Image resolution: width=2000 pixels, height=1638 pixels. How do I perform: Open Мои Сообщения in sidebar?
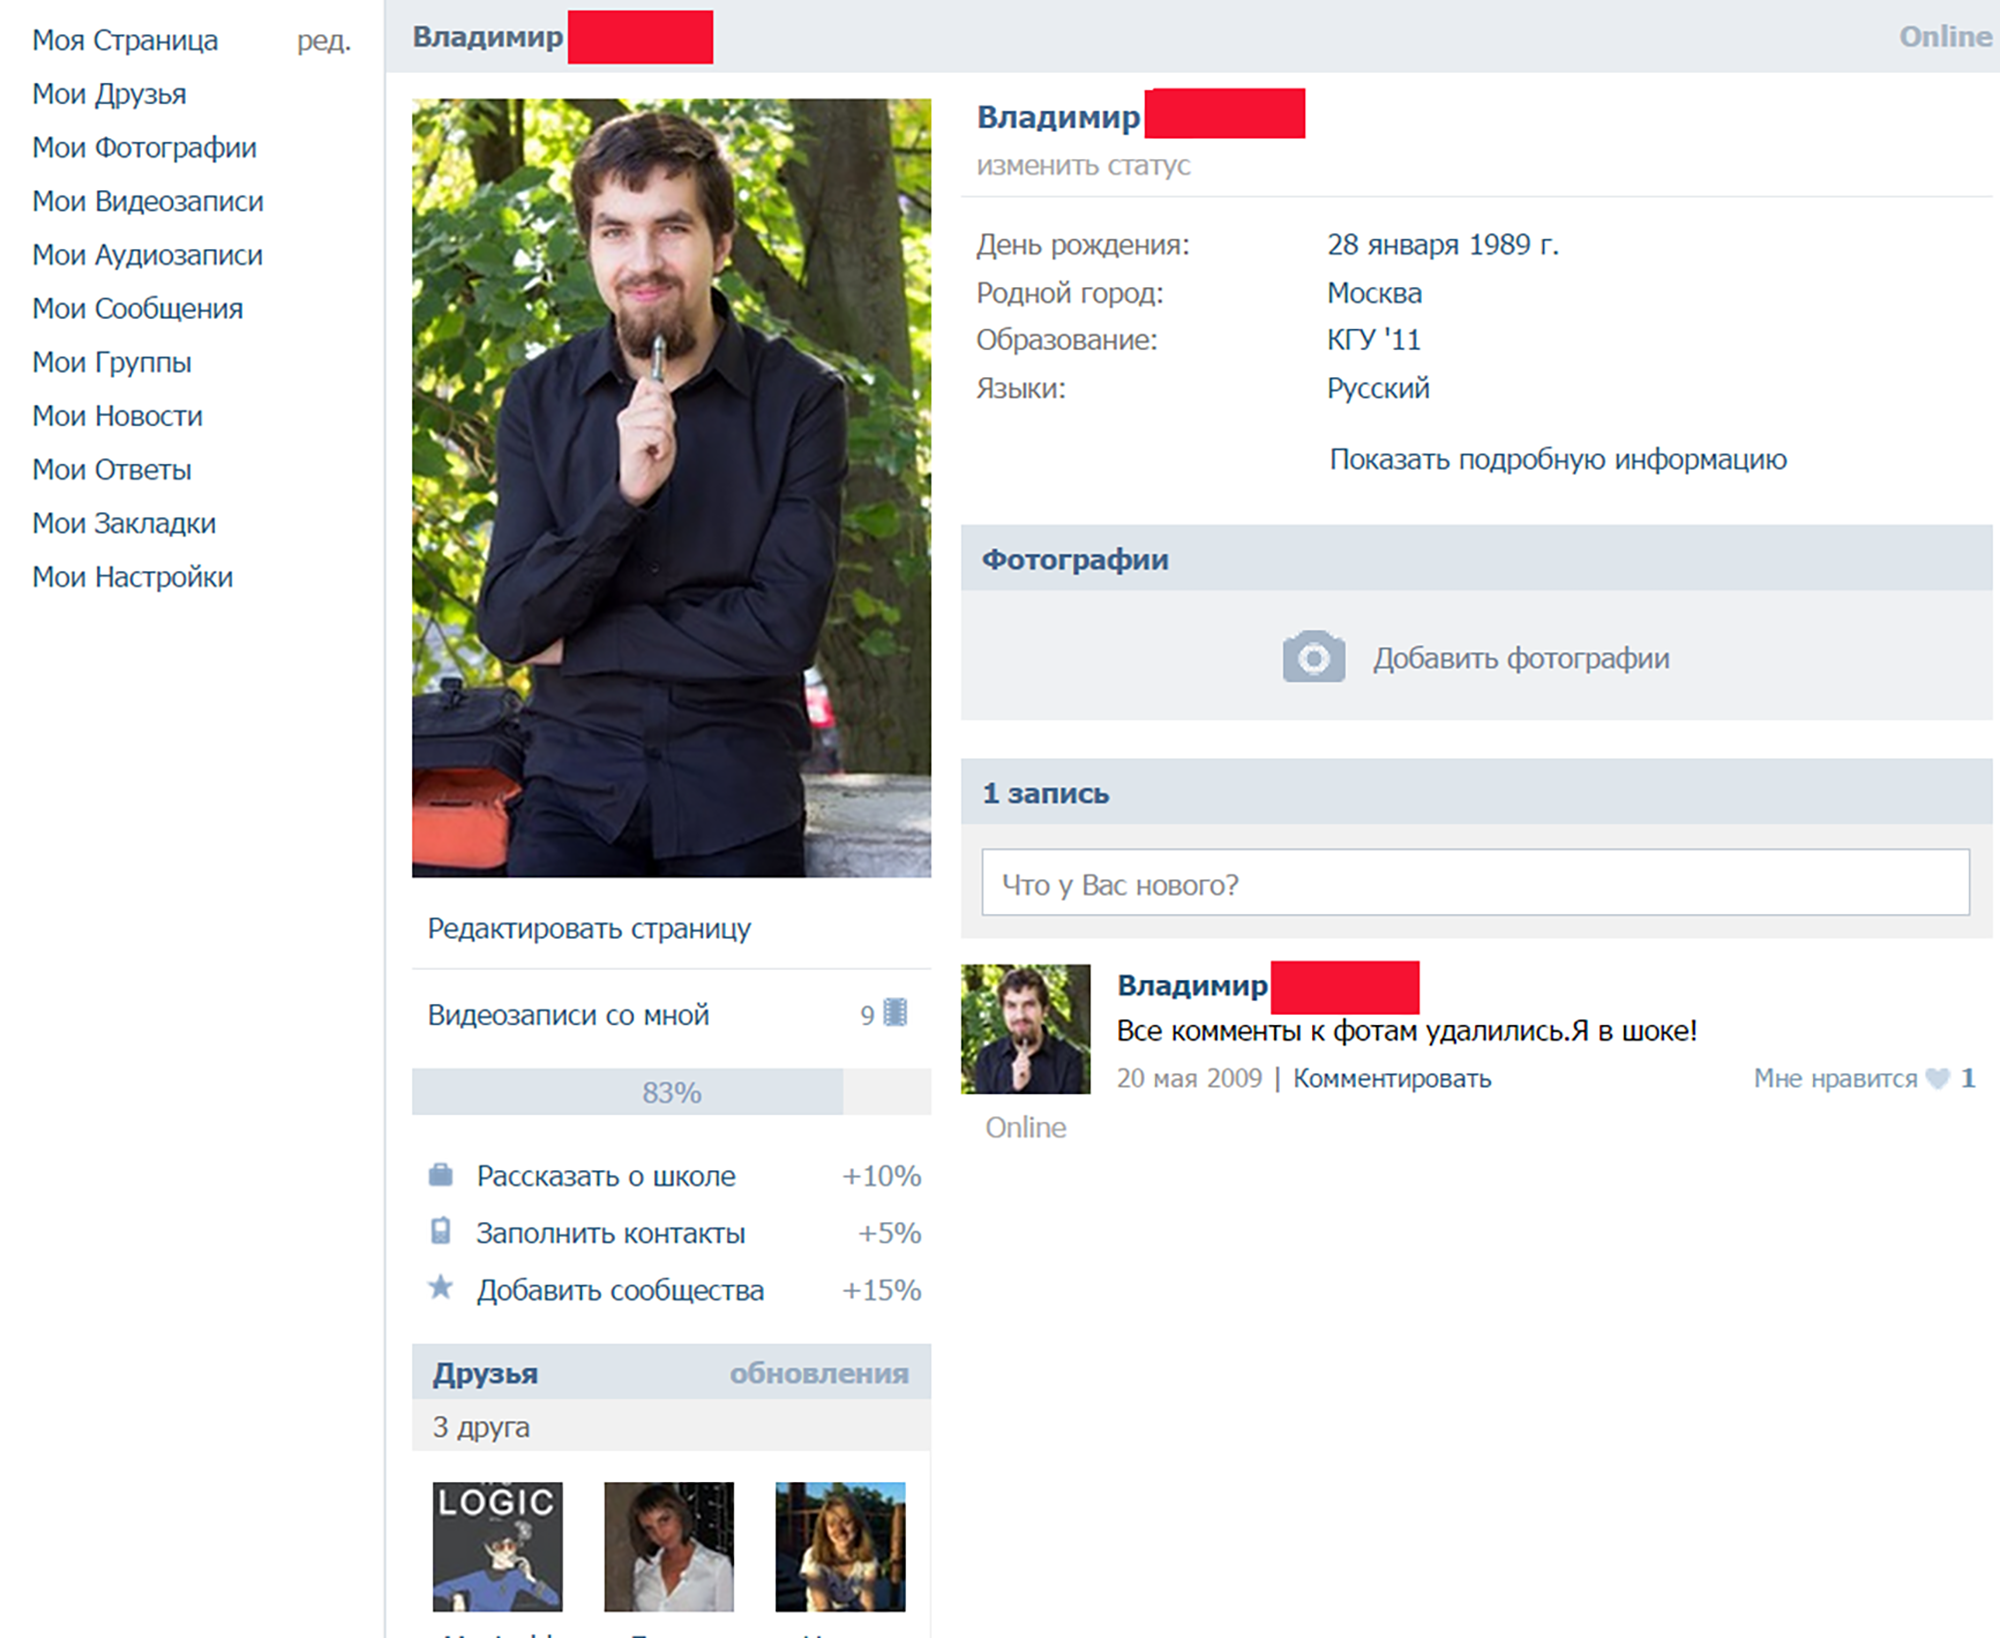[x=137, y=308]
